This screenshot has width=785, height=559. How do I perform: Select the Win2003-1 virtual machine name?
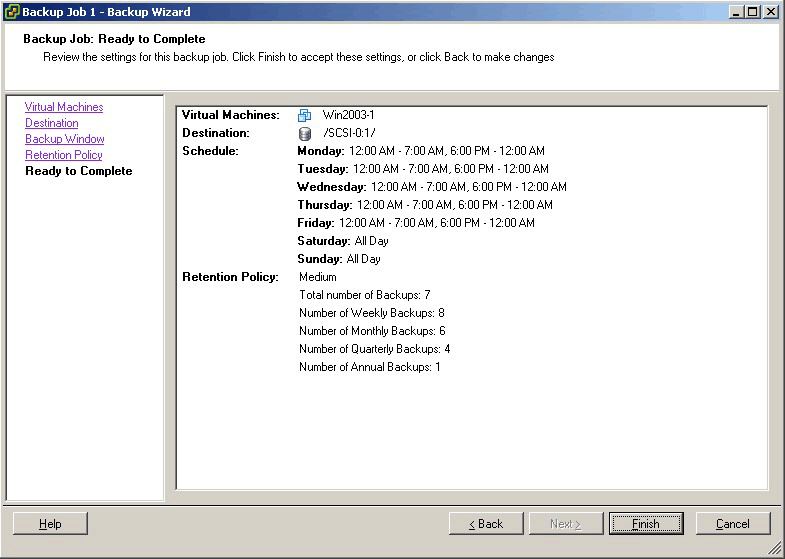coord(348,115)
